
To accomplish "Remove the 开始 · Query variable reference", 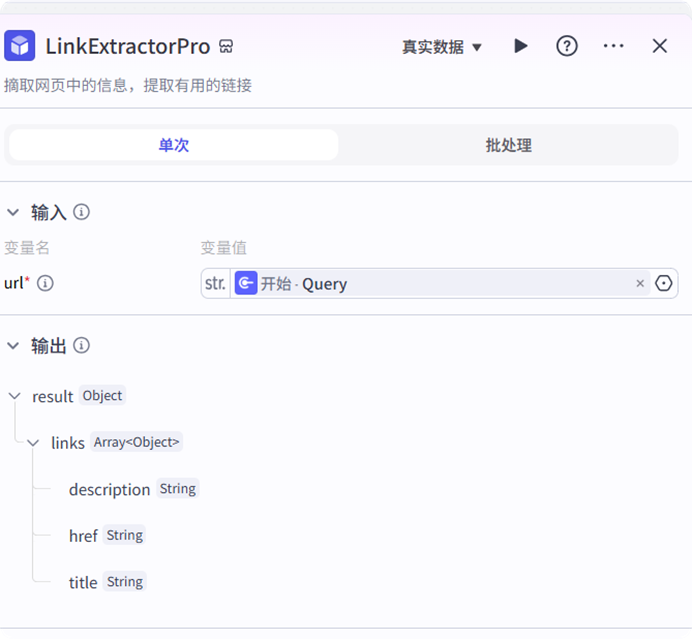I will [x=640, y=283].
